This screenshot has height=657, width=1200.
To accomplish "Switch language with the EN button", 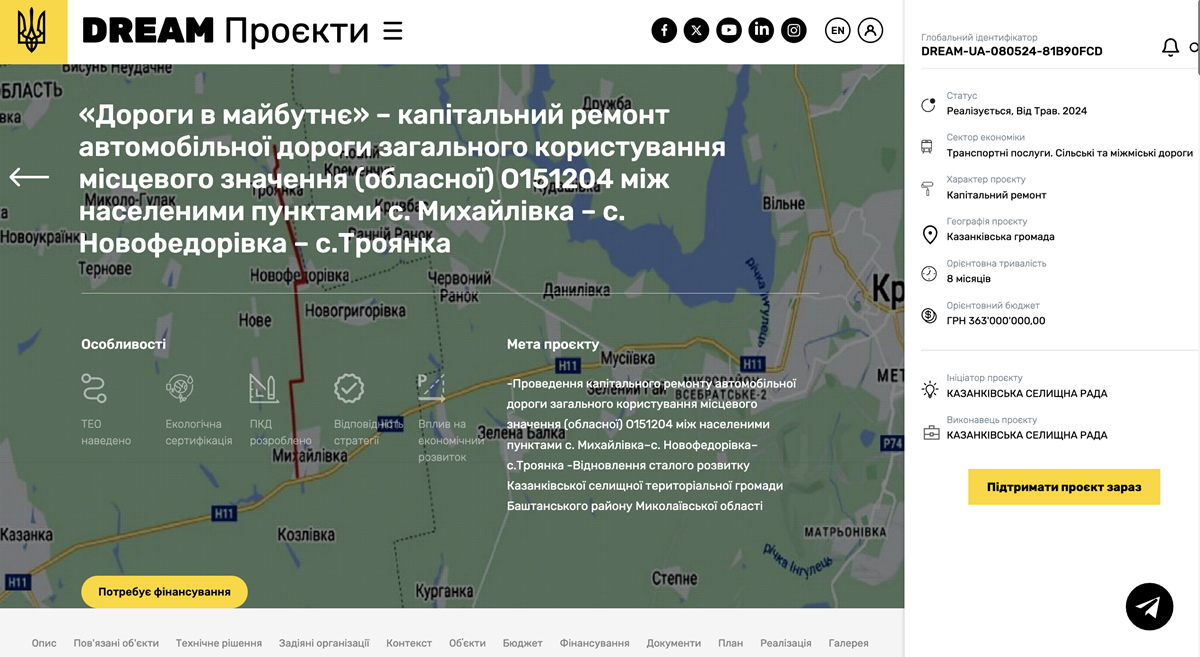I will (x=838, y=31).
